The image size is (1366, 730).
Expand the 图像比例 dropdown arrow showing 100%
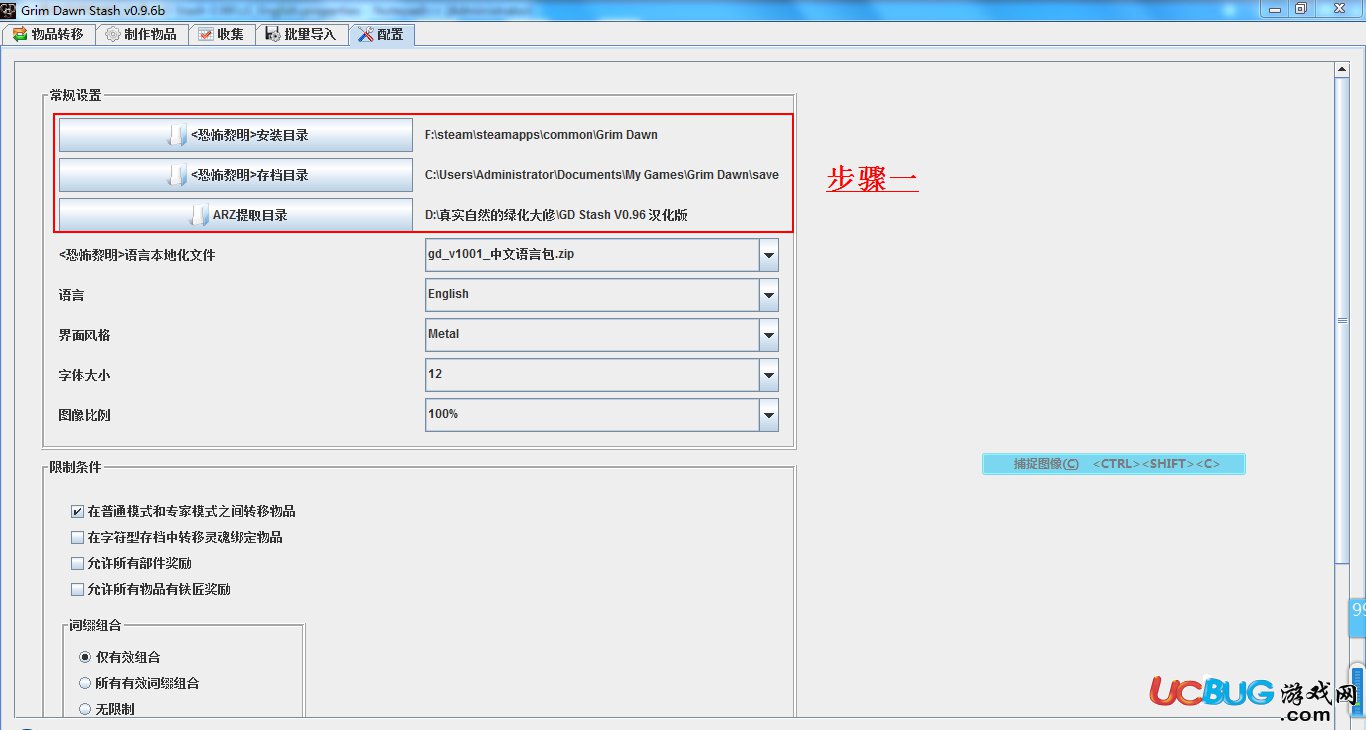pyautogui.click(x=768, y=415)
